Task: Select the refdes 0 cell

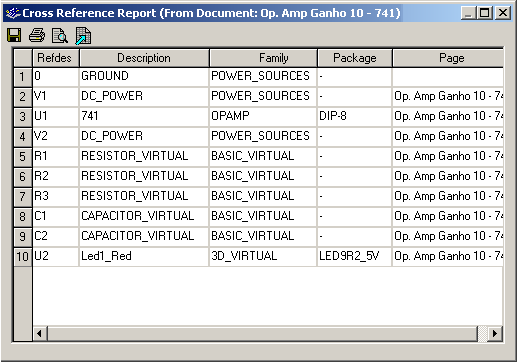Action: 56,77
